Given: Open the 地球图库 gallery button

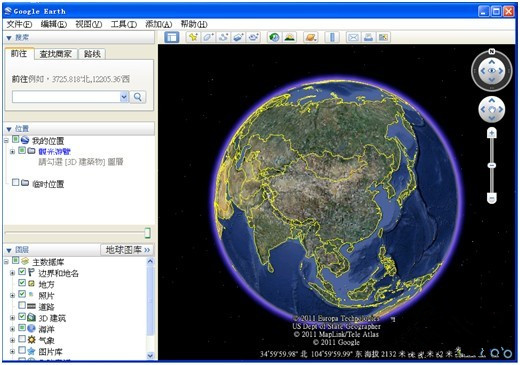Looking at the screenshot, I should tap(127, 250).
